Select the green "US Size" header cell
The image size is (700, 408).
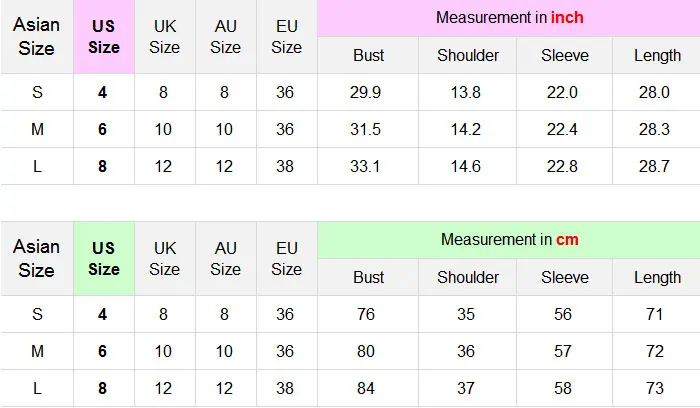(x=104, y=259)
